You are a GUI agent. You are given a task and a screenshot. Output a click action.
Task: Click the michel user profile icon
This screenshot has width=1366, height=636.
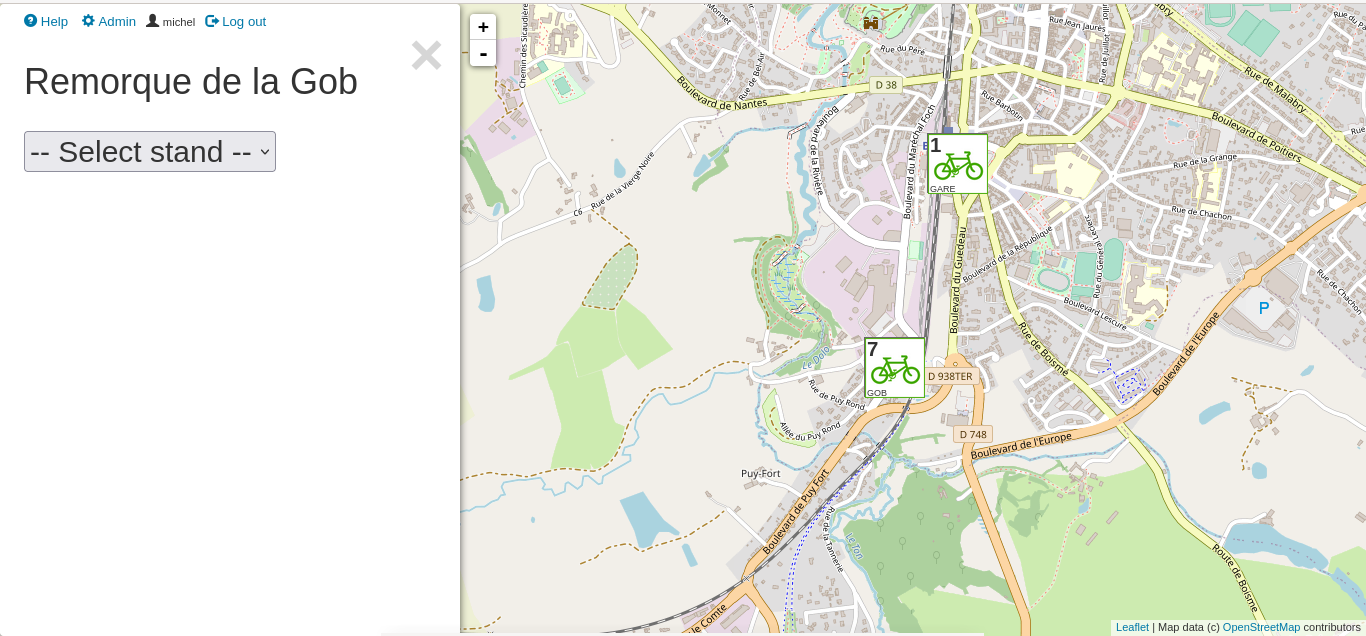152,21
